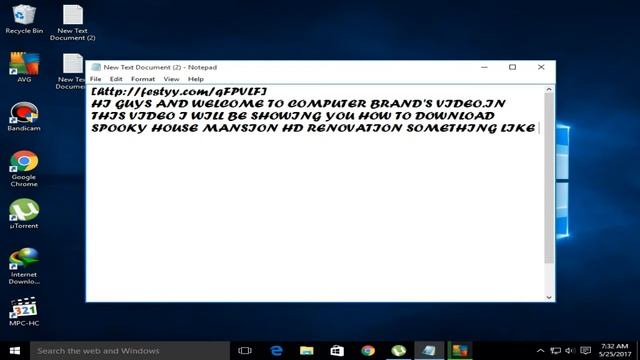Click the line starting 'THIS VIDEO I WILL'
Viewport: 640px width, 360px height.
(293, 116)
